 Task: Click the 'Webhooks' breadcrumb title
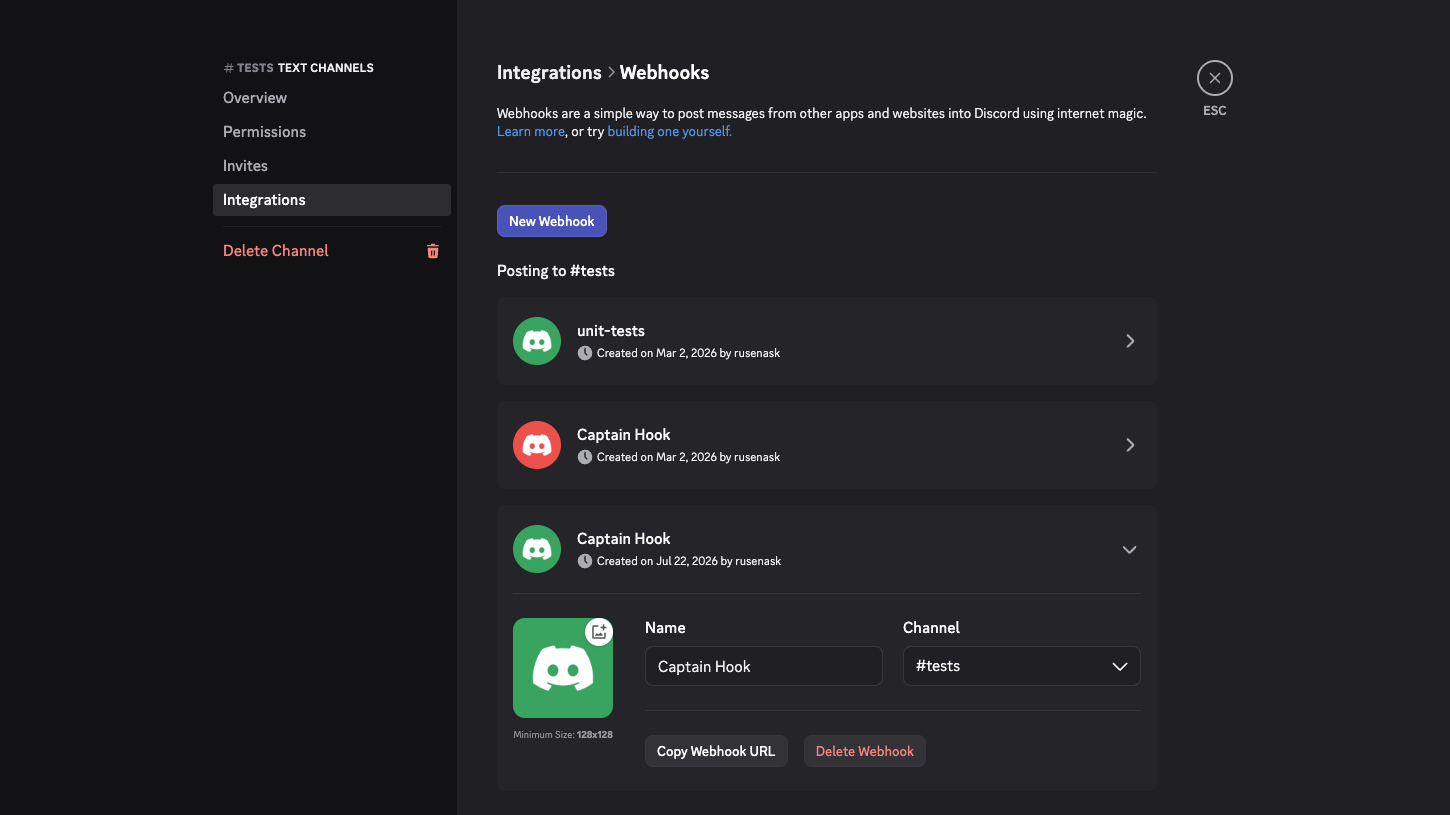tap(664, 72)
